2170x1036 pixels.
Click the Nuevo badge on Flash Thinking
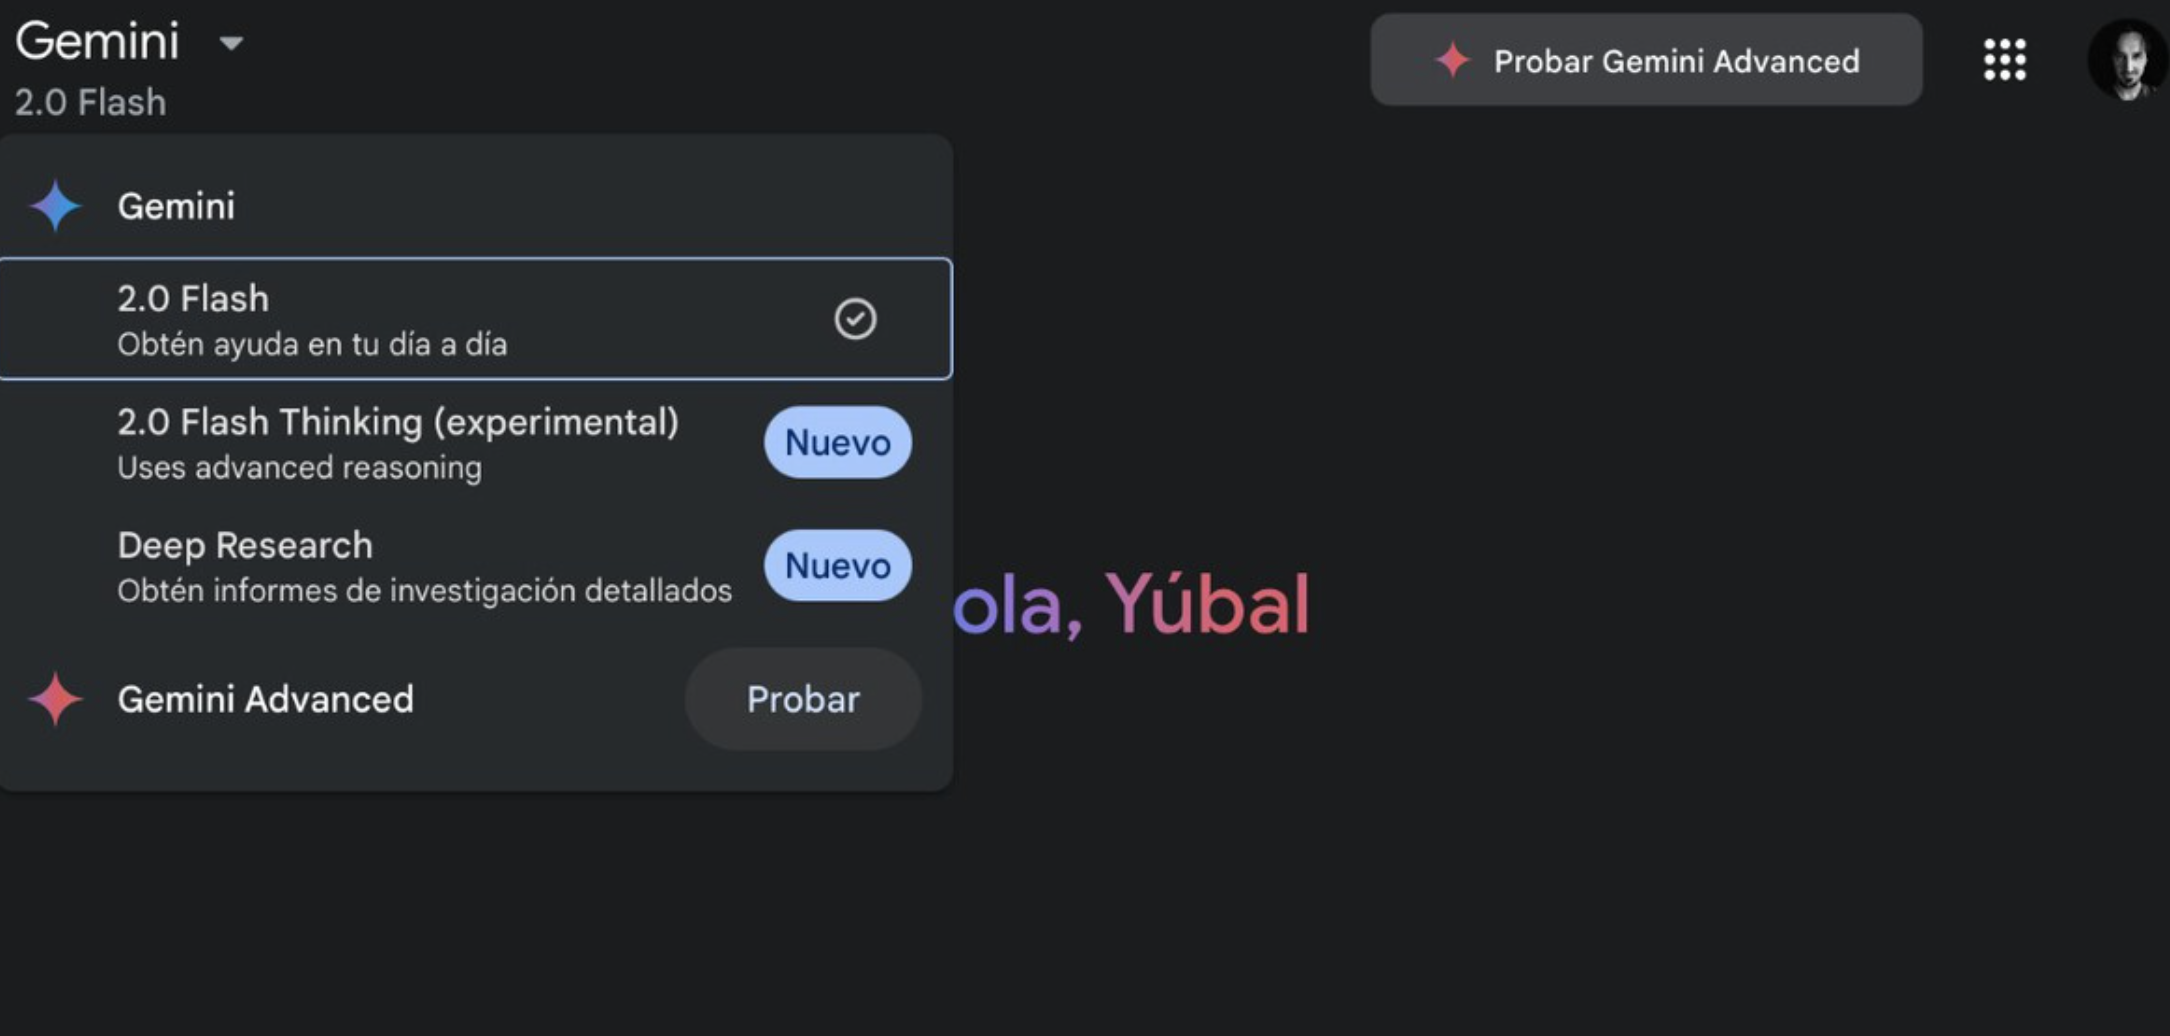[838, 442]
